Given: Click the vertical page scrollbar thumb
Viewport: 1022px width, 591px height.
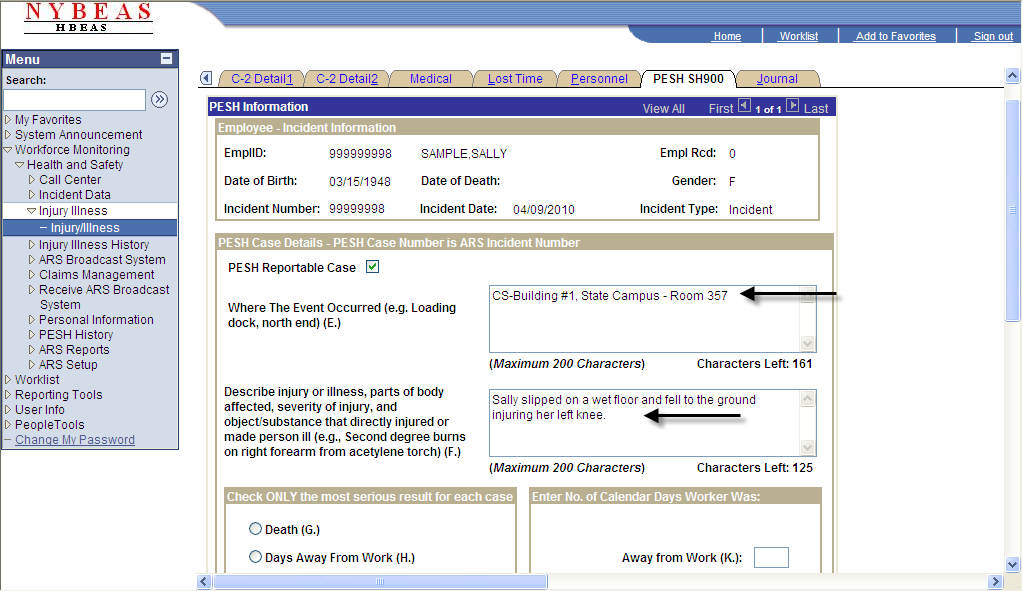Looking at the screenshot, I should (1012, 210).
